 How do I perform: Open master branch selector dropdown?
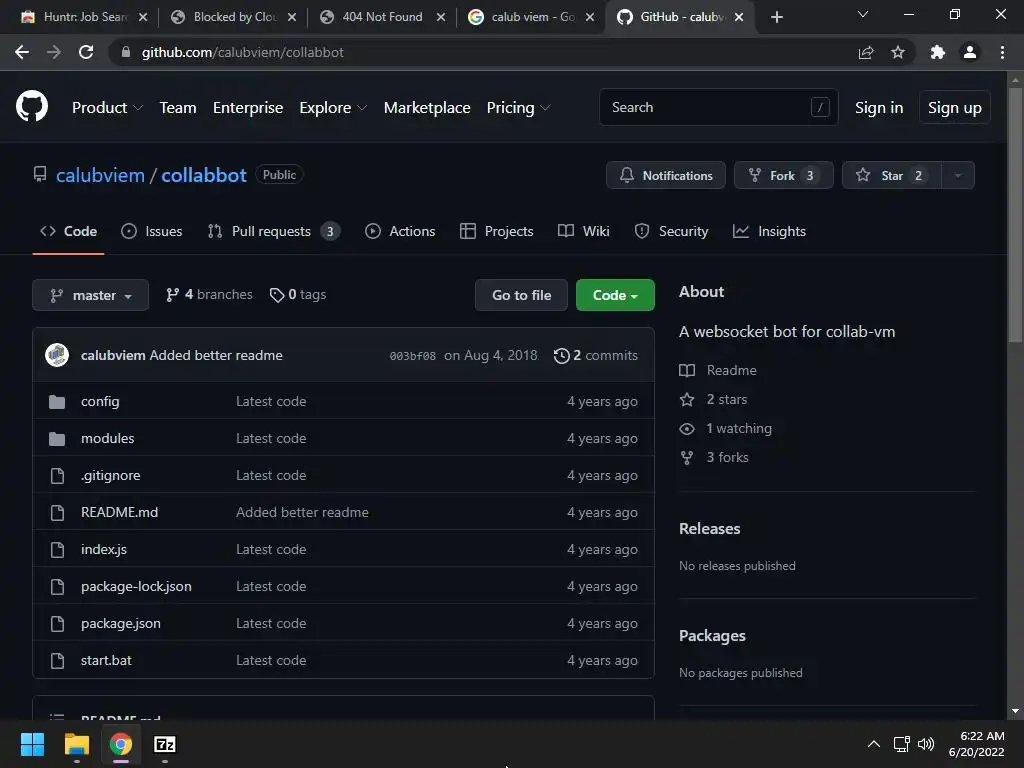pos(91,295)
